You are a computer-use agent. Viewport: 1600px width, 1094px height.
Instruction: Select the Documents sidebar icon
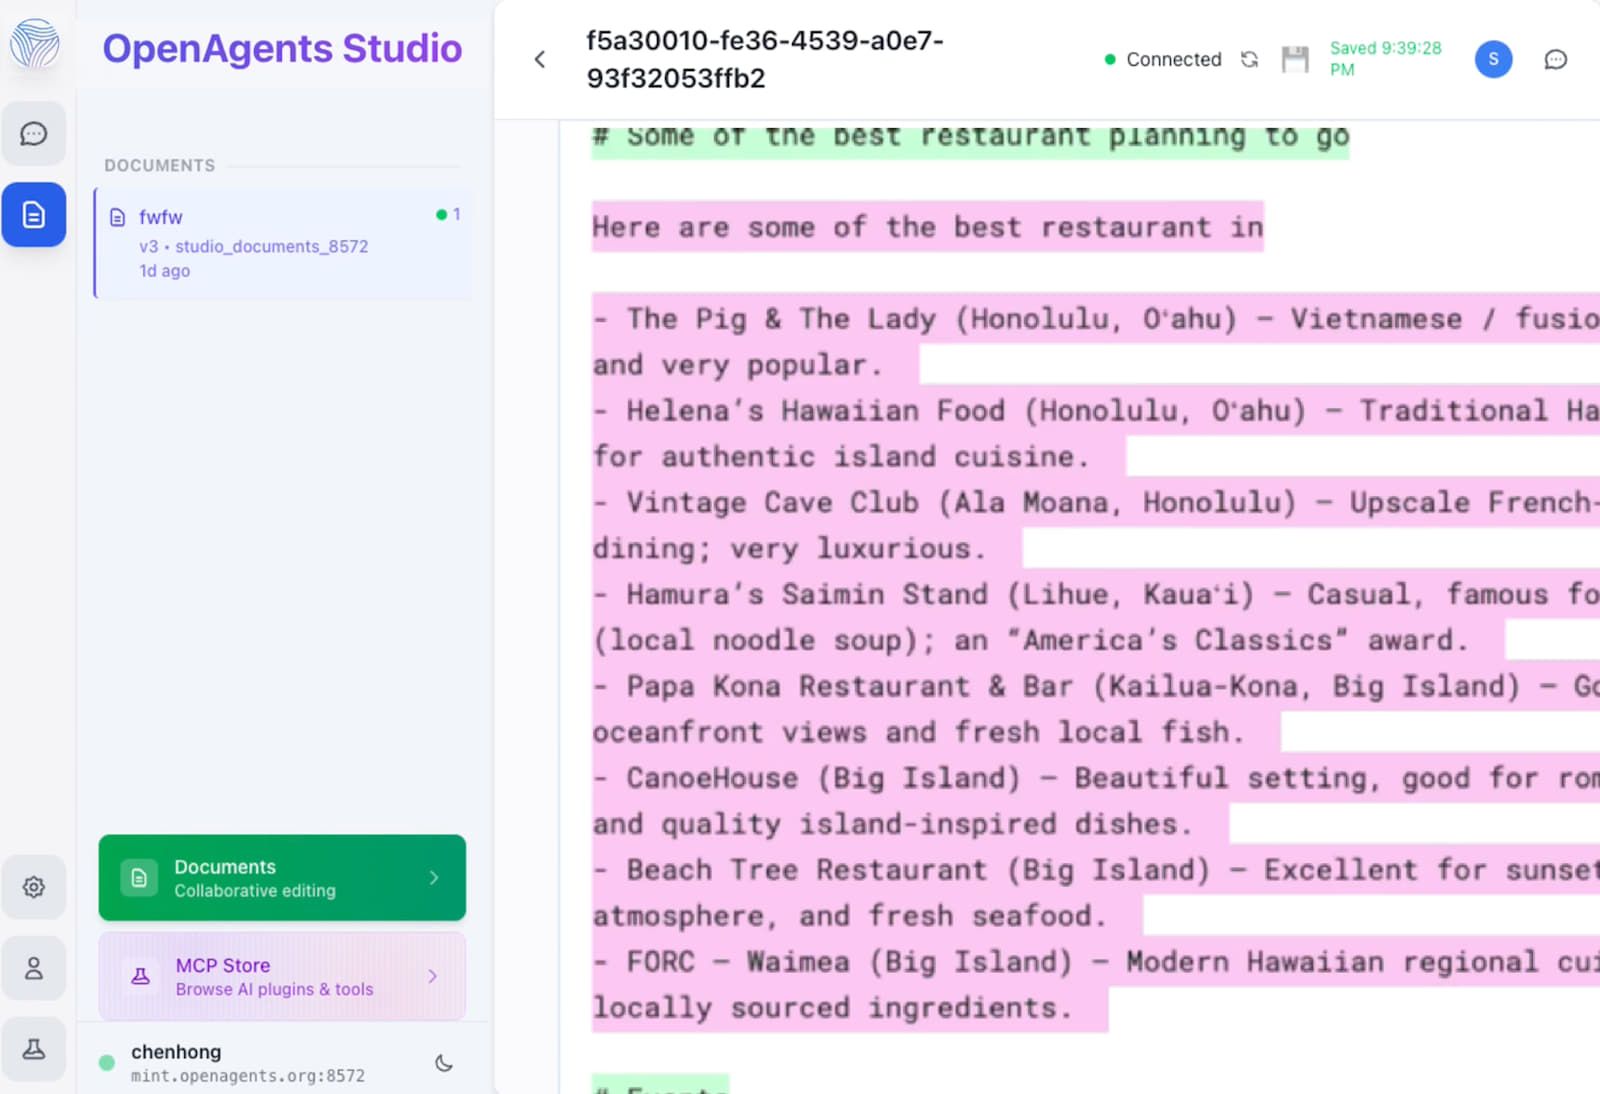(x=34, y=215)
